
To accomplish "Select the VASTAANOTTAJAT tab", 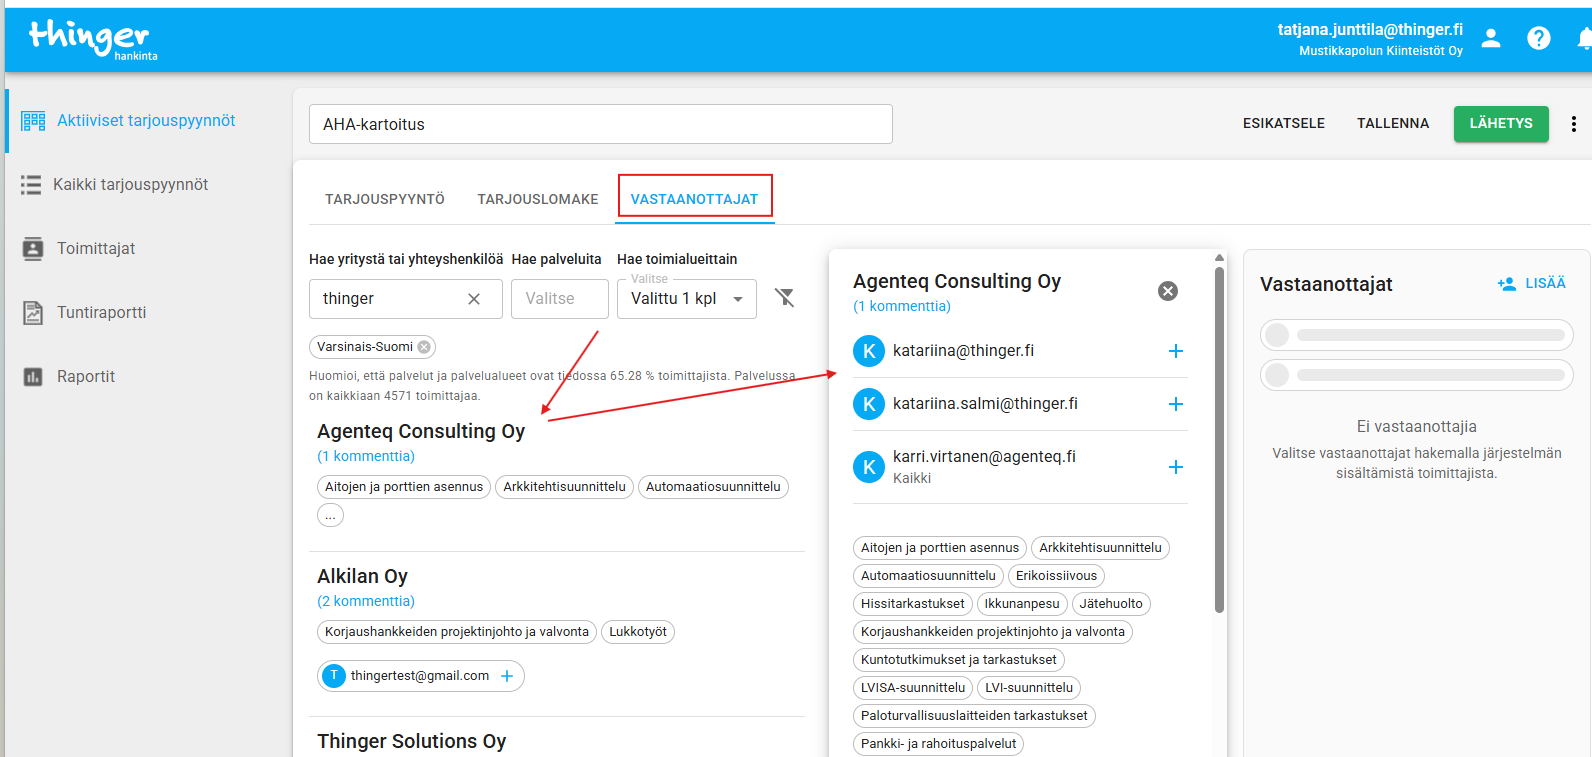I will pos(695,199).
